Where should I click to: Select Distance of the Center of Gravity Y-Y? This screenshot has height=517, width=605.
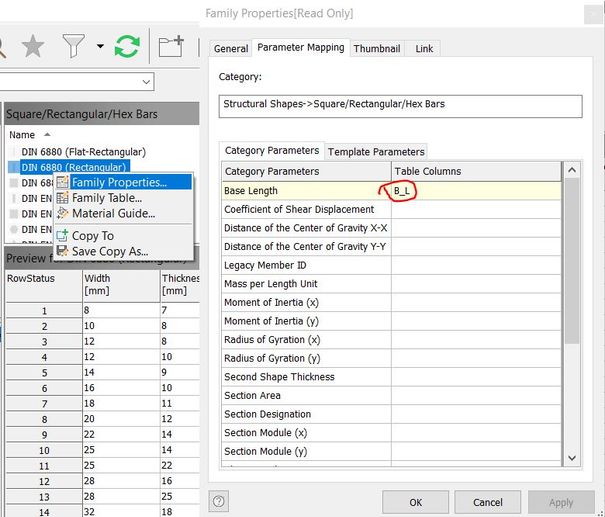pyautogui.click(x=391, y=247)
